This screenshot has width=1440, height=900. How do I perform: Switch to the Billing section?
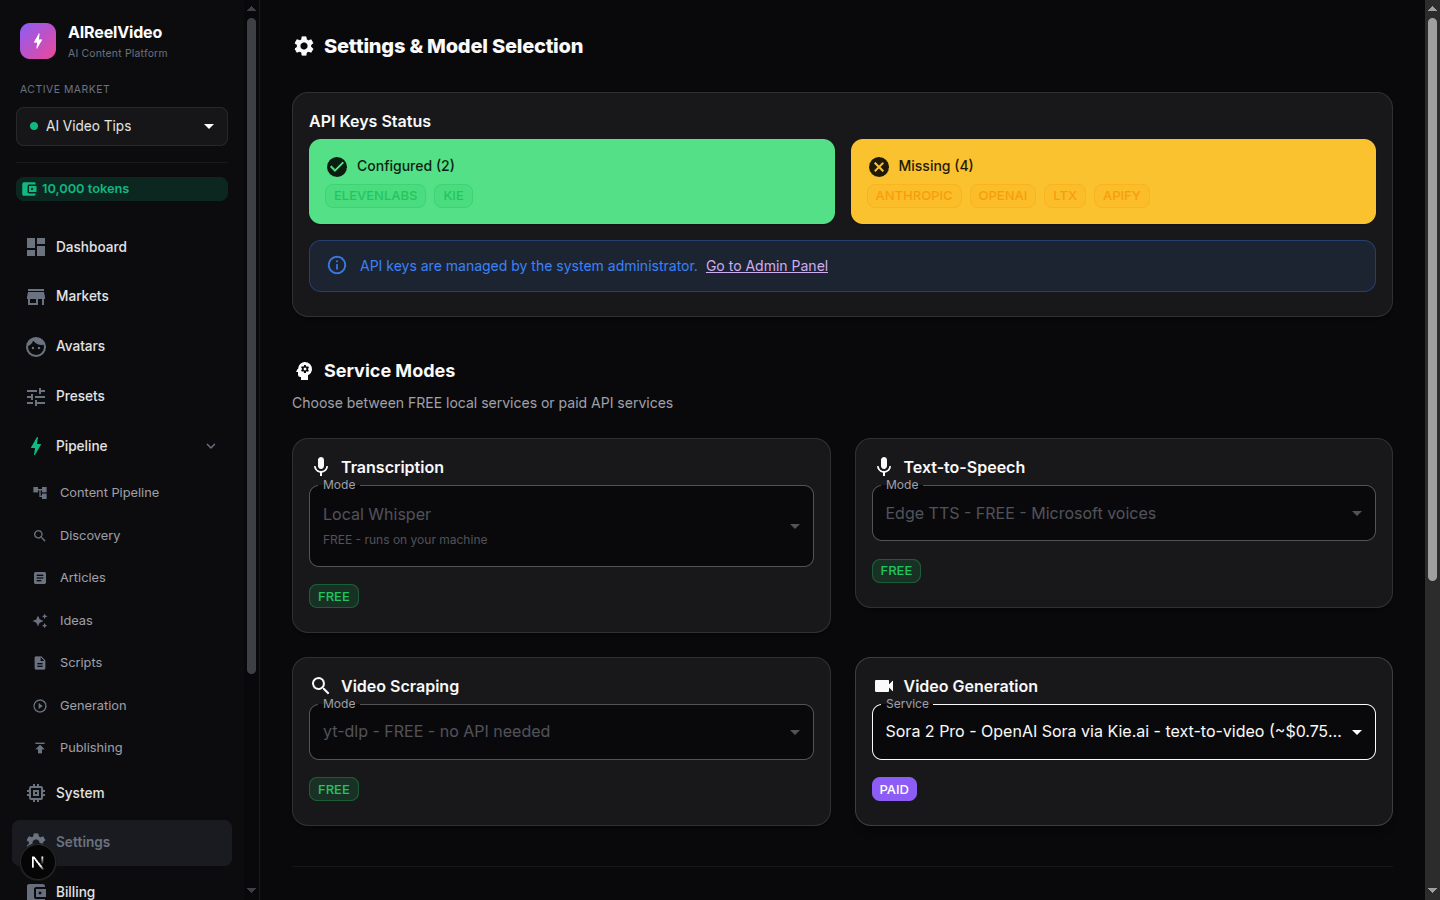(76, 891)
